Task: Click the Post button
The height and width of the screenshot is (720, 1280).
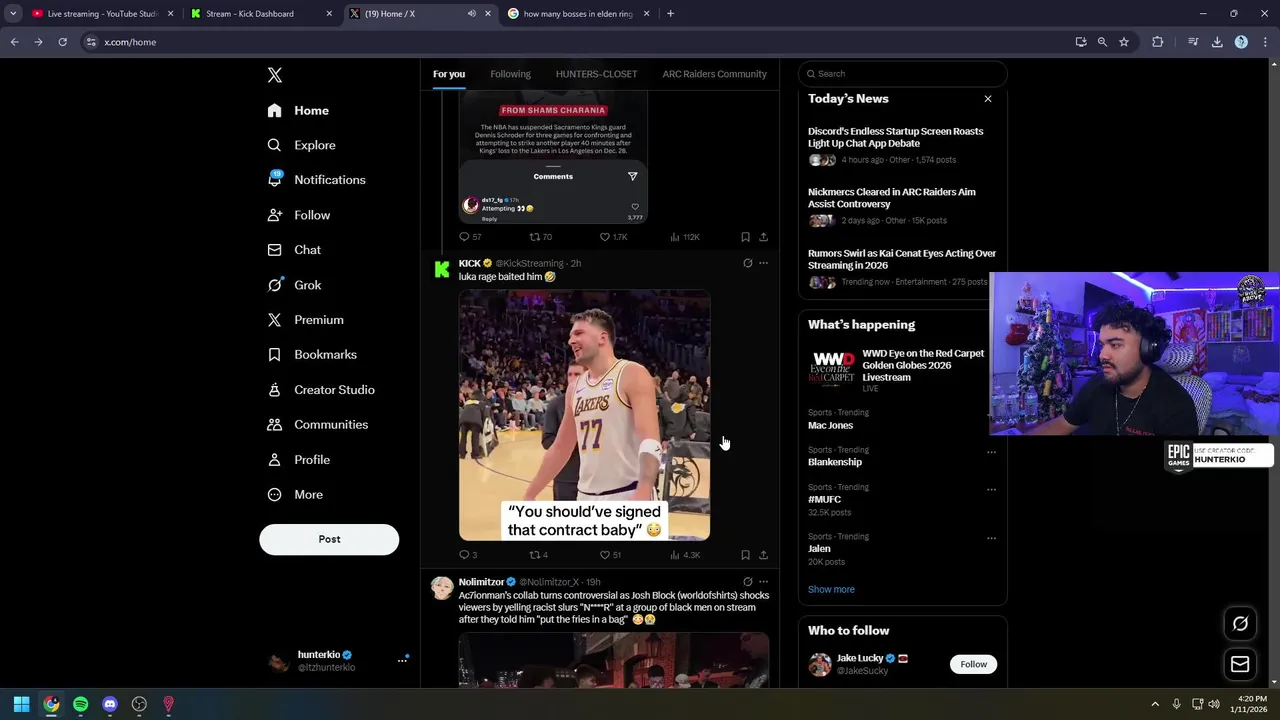Action: pyautogui.click(x=329, y=539)
